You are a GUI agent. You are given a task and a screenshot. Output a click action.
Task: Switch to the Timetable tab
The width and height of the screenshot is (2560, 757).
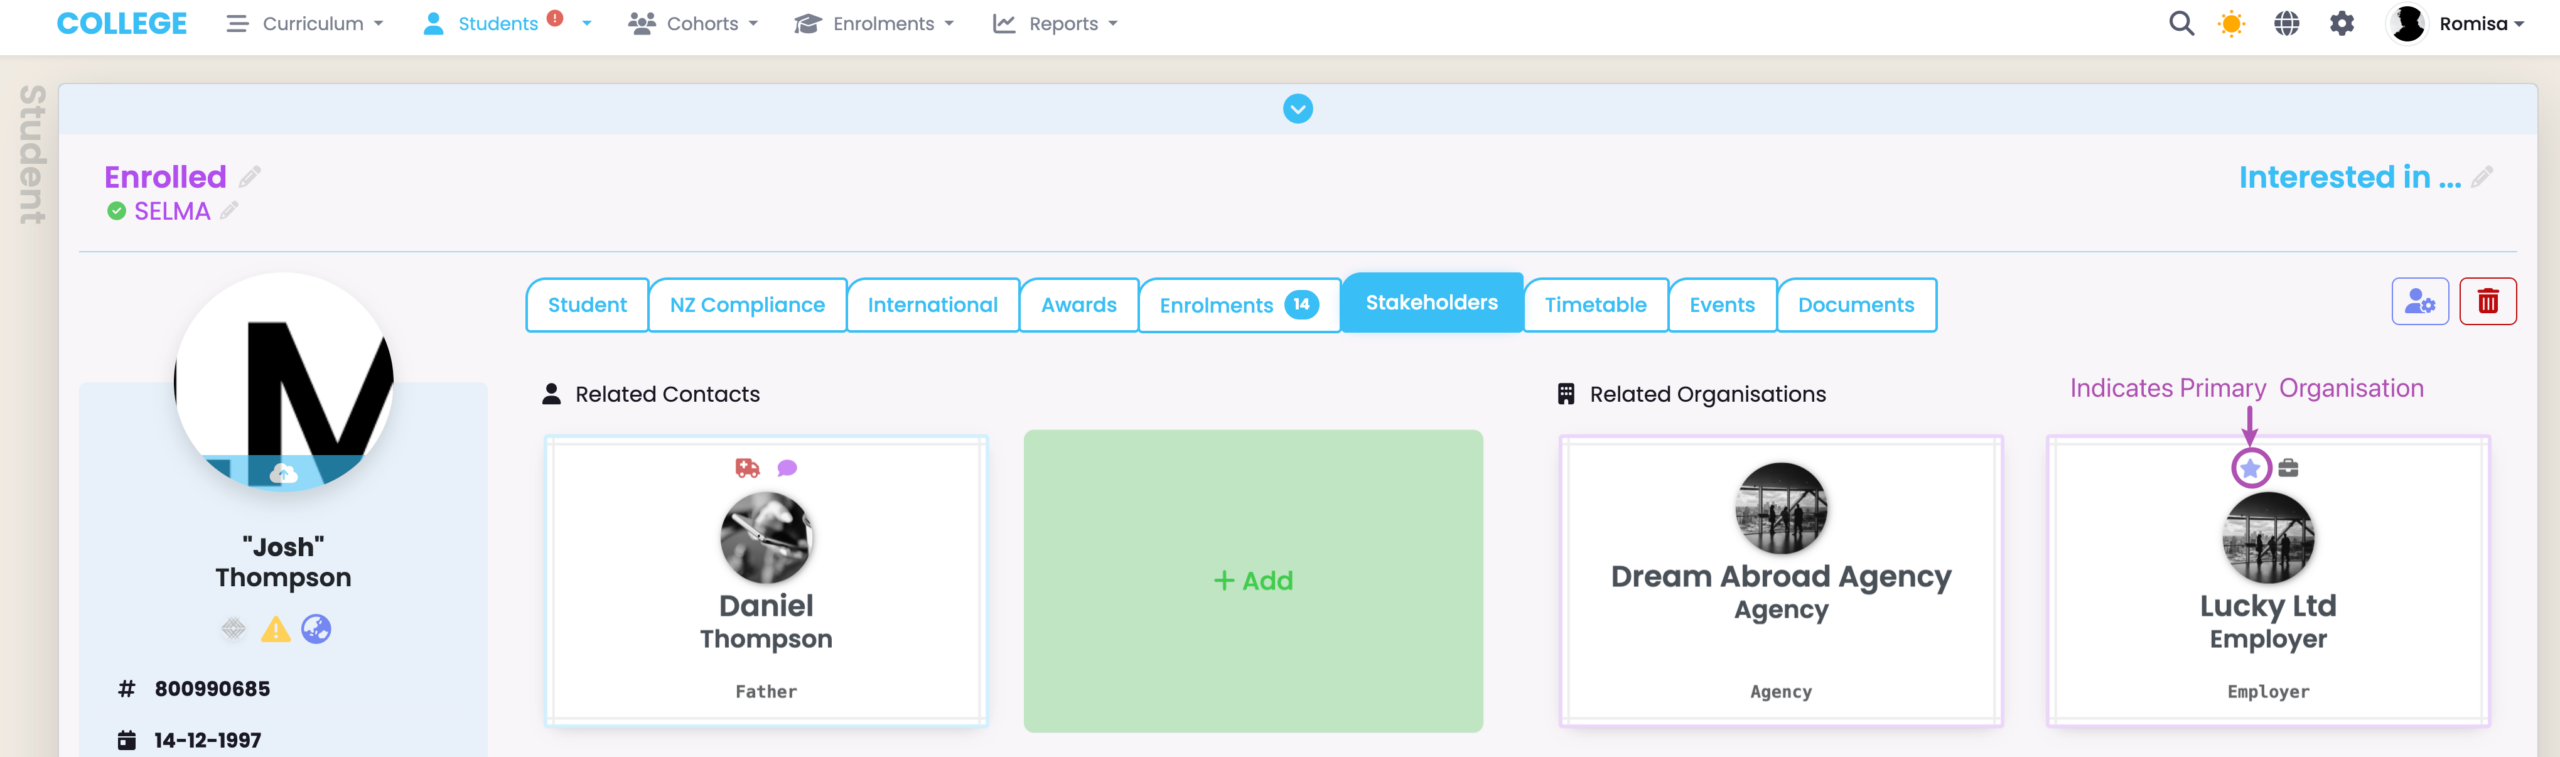tap(1595, 305)
